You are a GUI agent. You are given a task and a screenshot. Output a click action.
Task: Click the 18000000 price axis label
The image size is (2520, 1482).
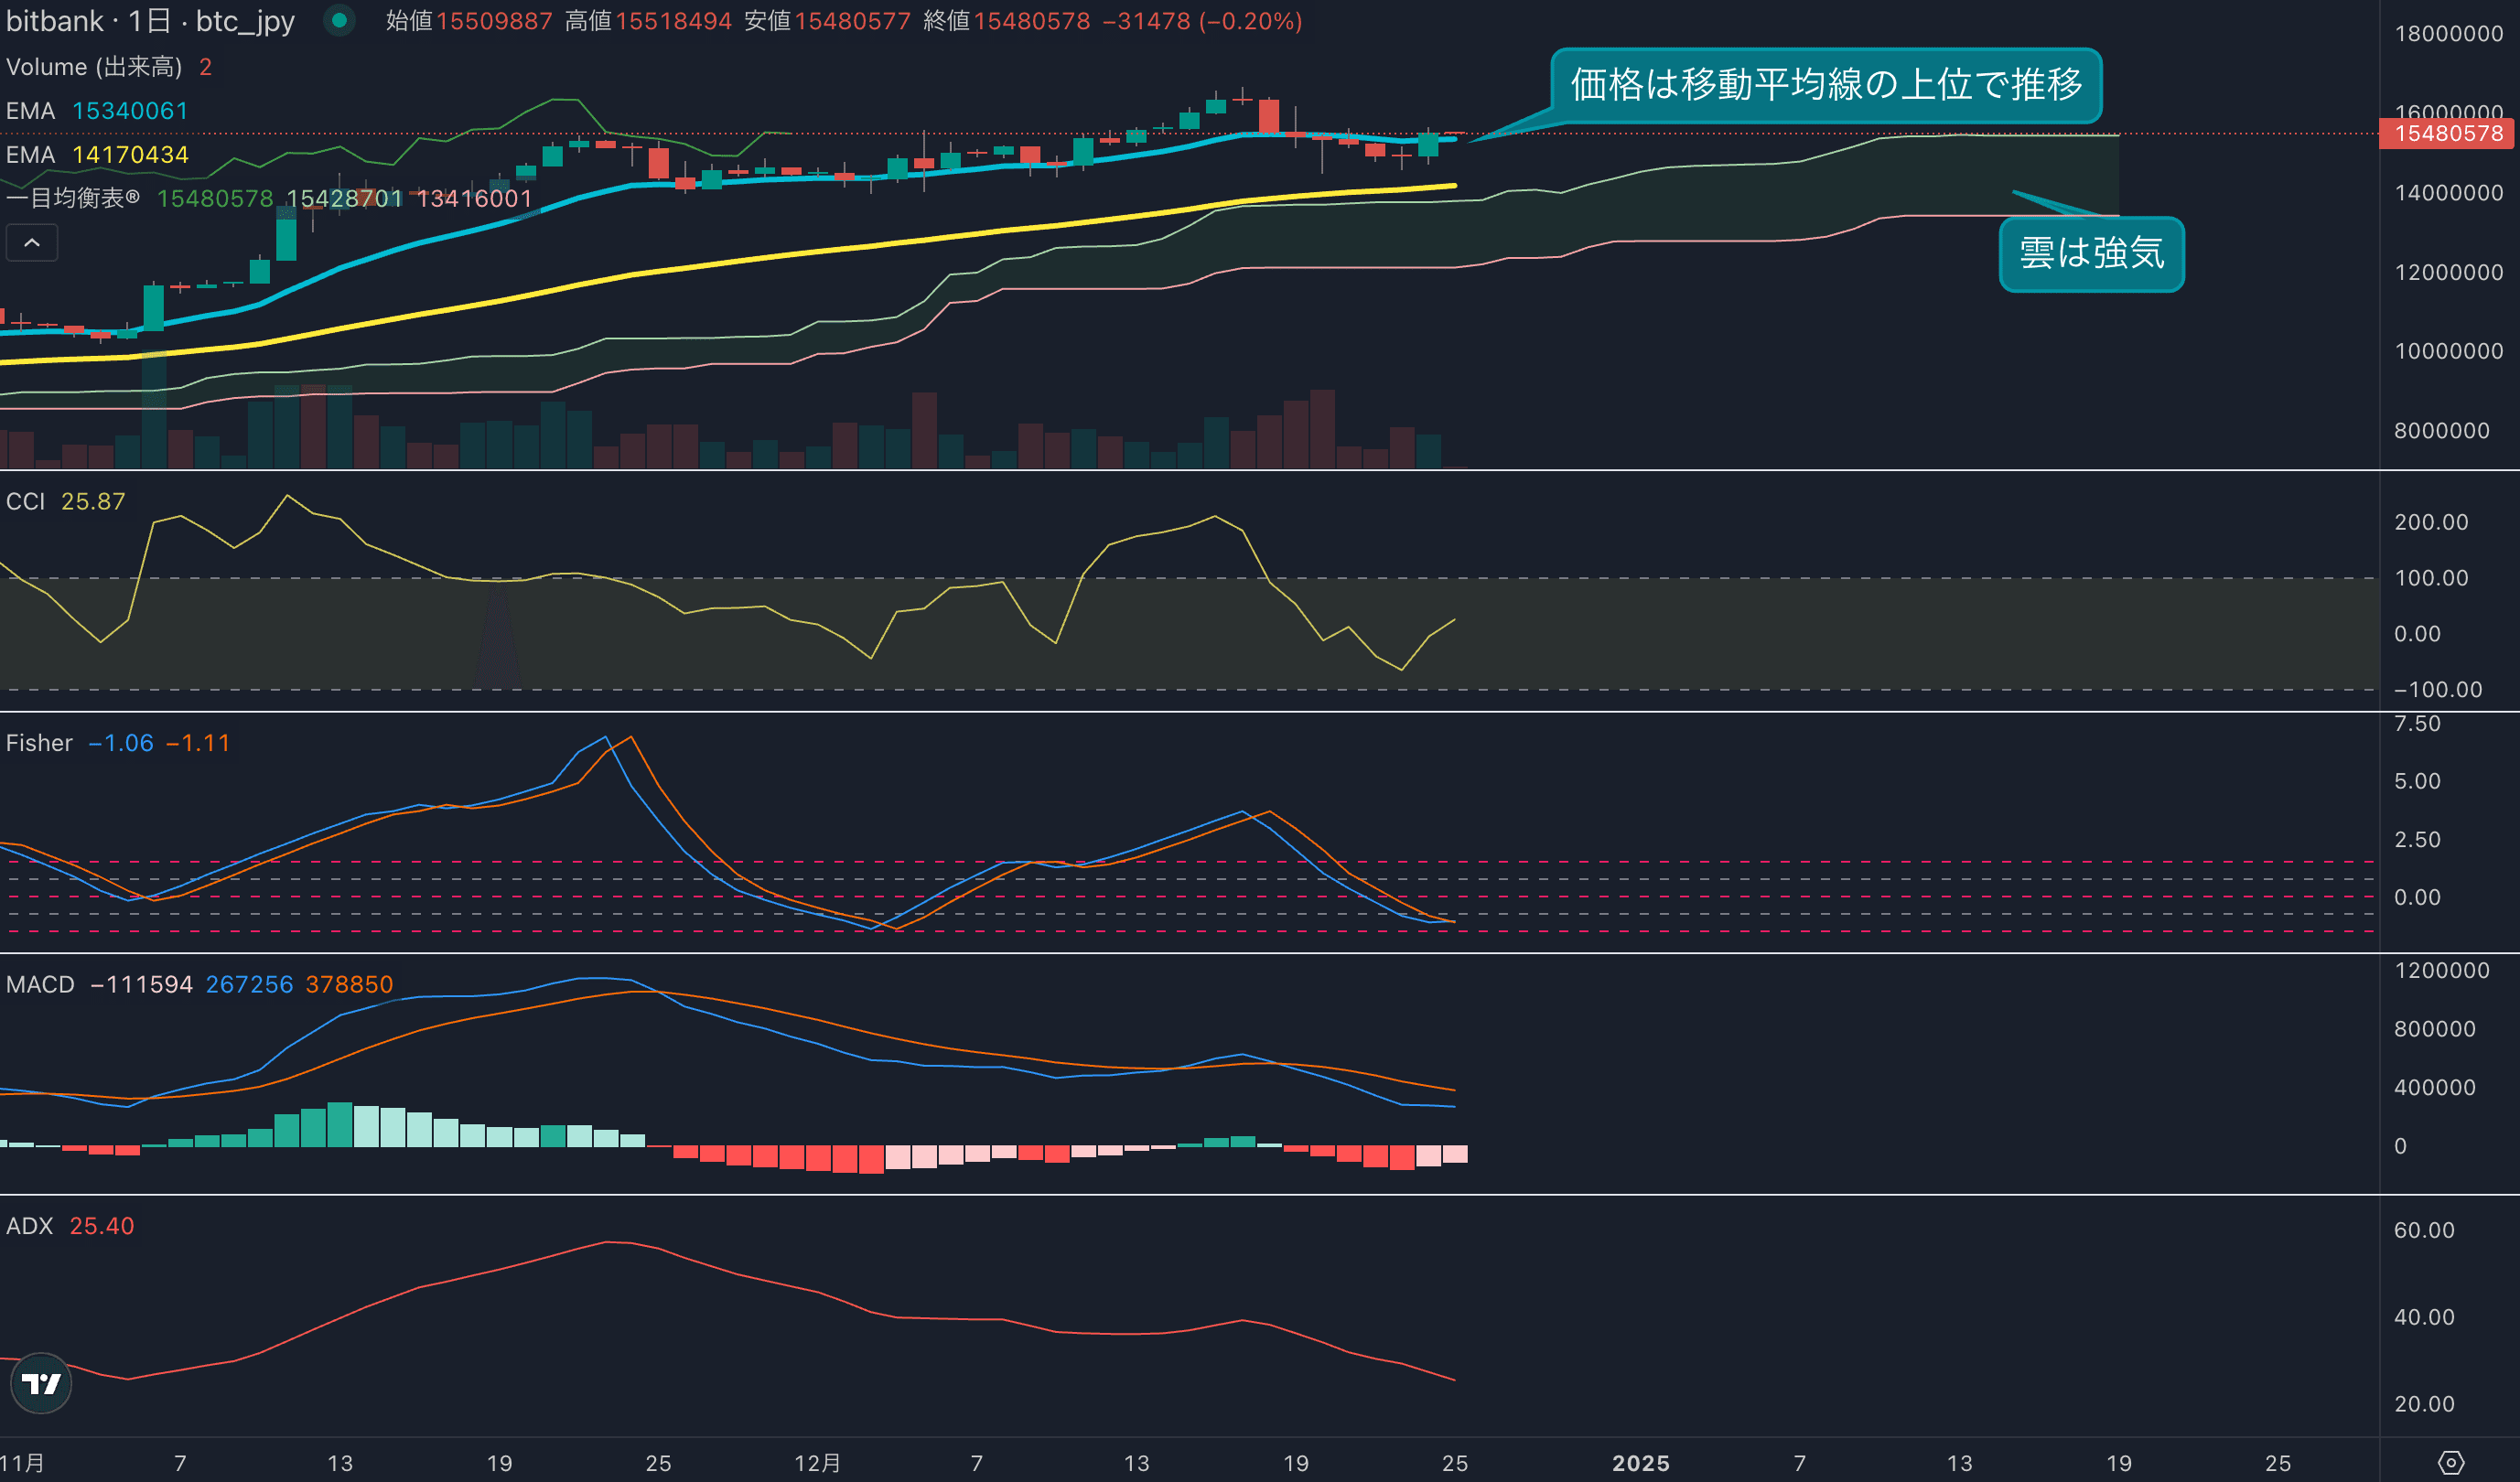[x=2447, y=34]
